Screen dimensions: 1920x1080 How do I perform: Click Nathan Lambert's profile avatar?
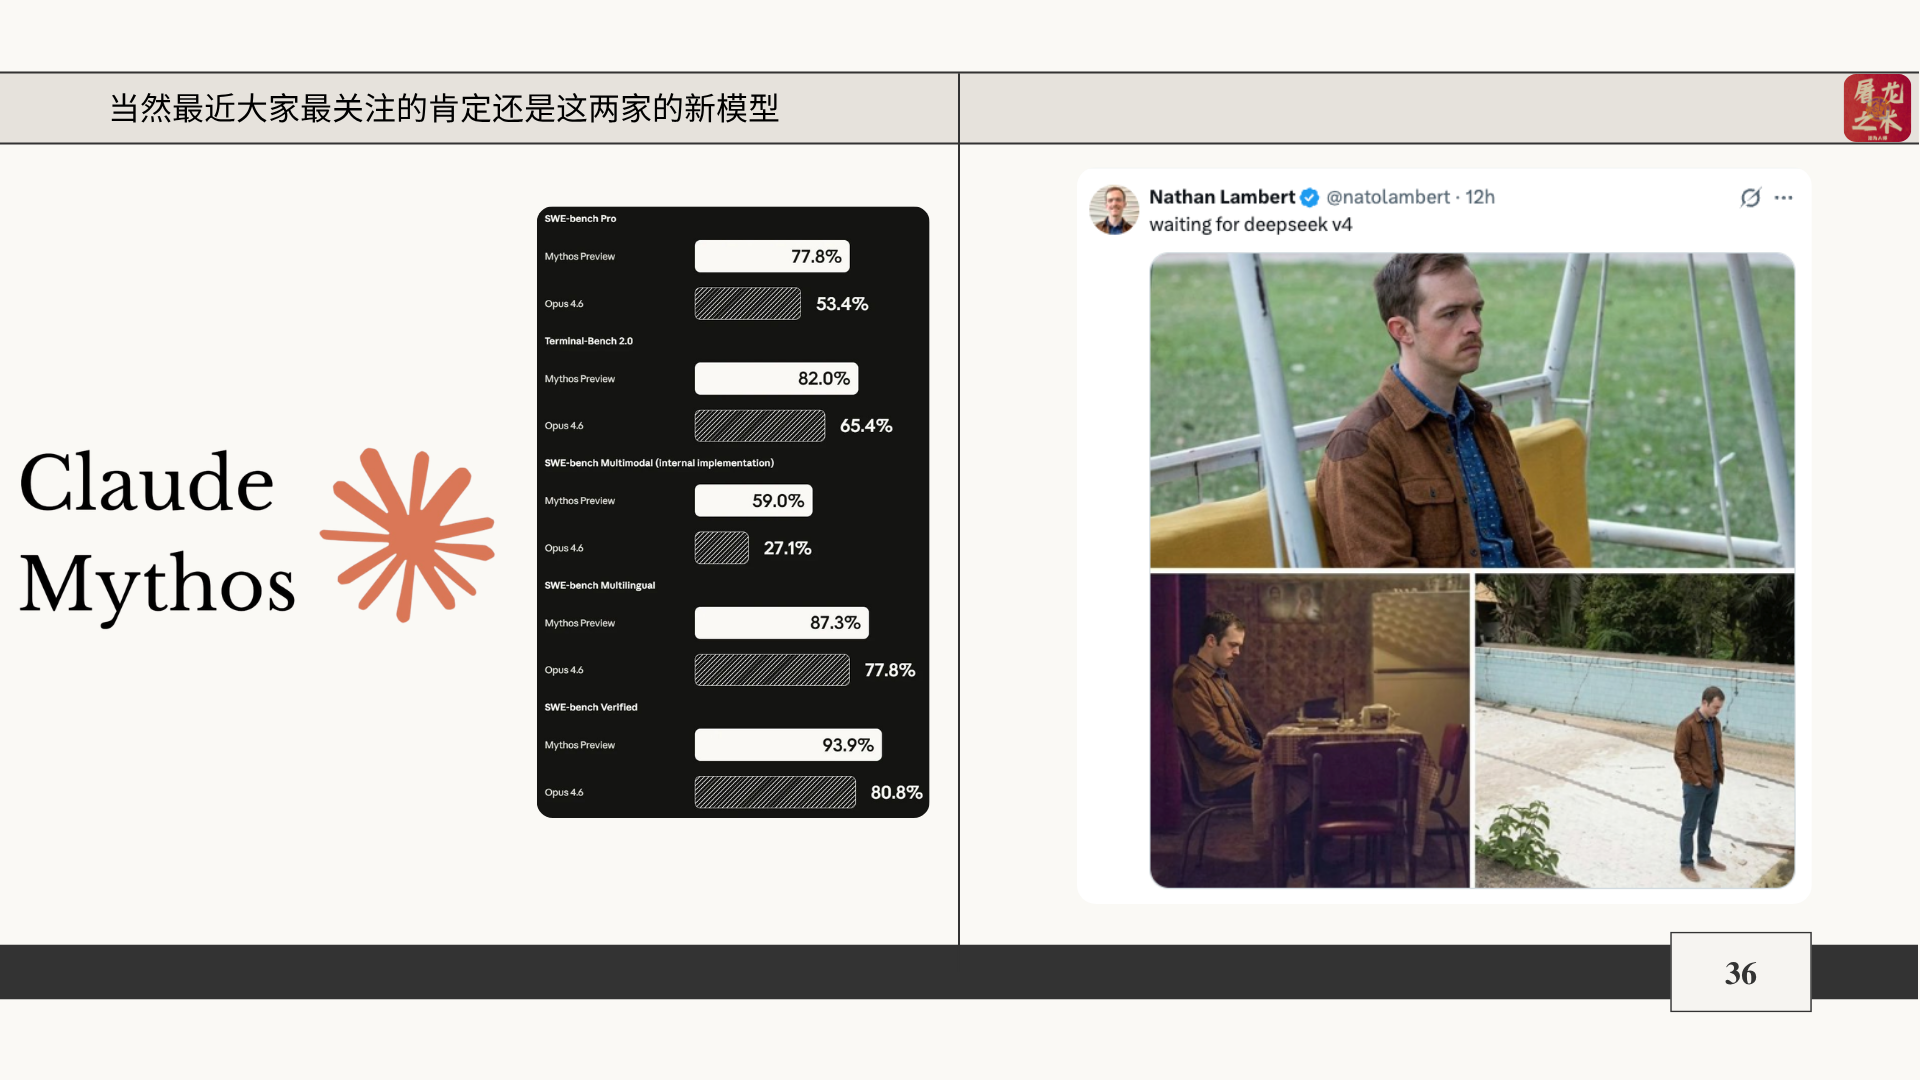[1114, 210]
